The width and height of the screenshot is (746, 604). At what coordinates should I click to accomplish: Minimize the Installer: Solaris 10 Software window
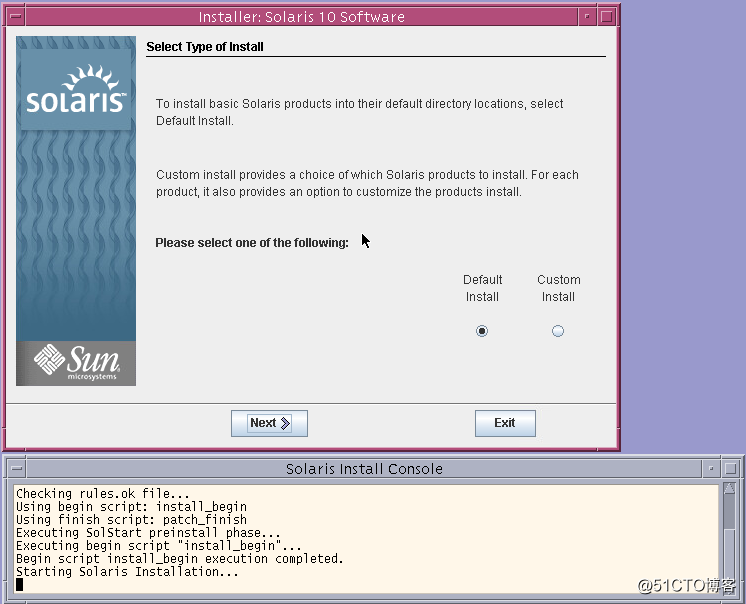[587, 16]
